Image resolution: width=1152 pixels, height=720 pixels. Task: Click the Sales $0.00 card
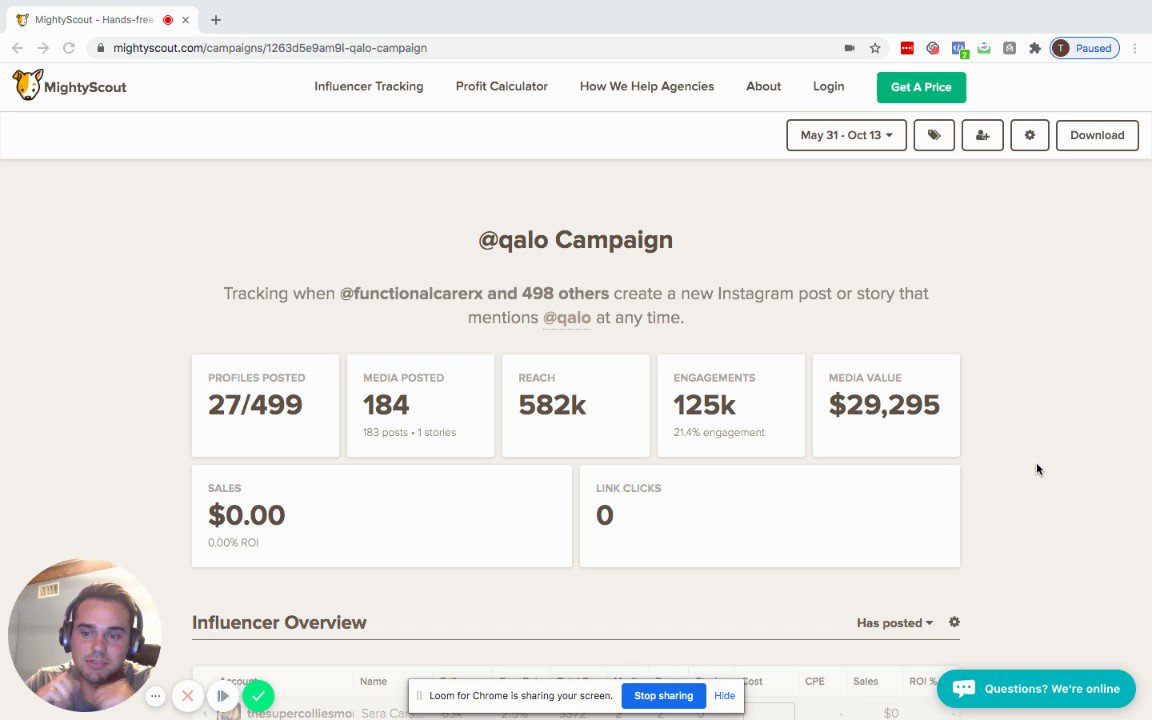pos(381,516)
